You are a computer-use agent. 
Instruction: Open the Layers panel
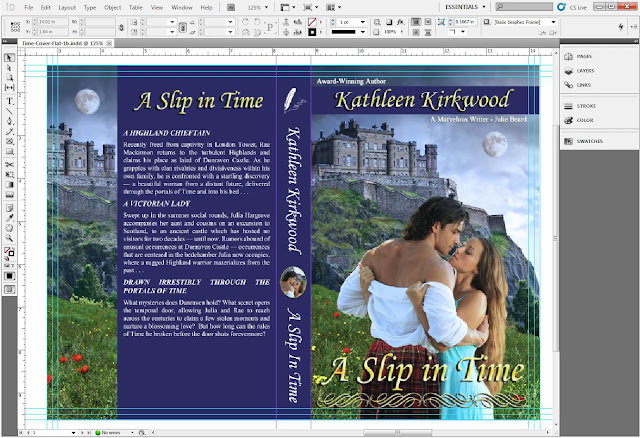[585, 71]
